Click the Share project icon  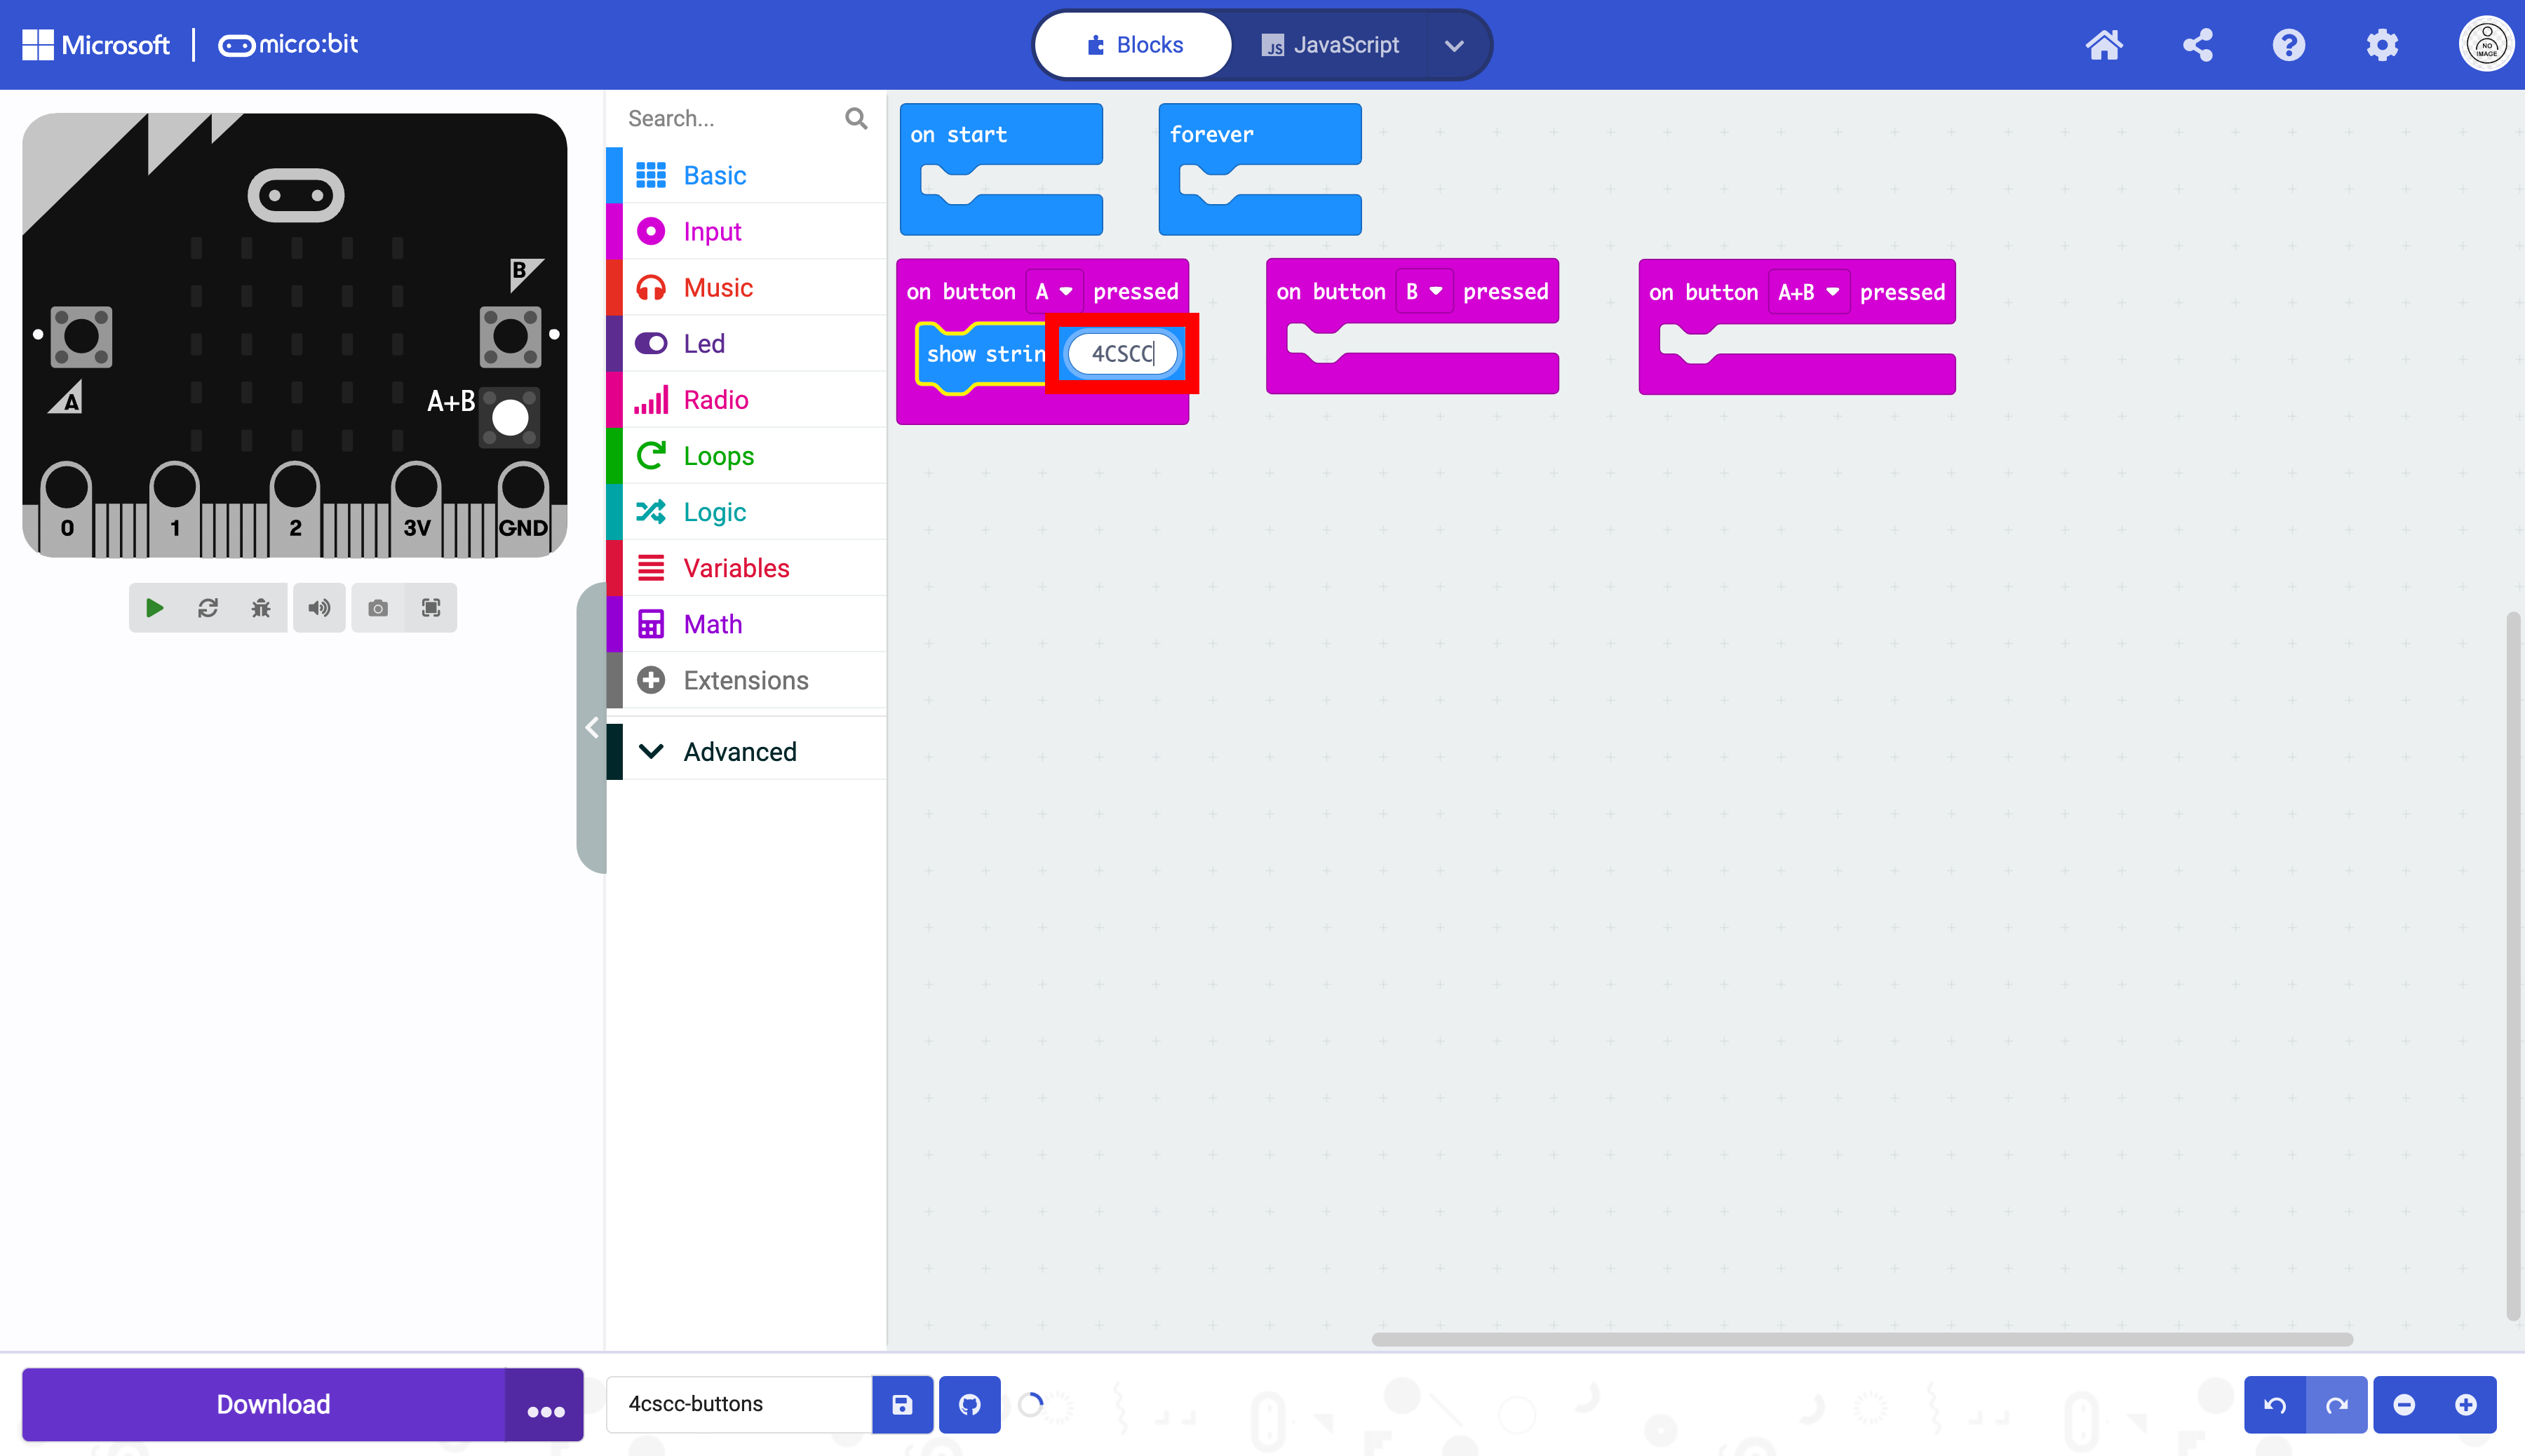click(2197, 45)
